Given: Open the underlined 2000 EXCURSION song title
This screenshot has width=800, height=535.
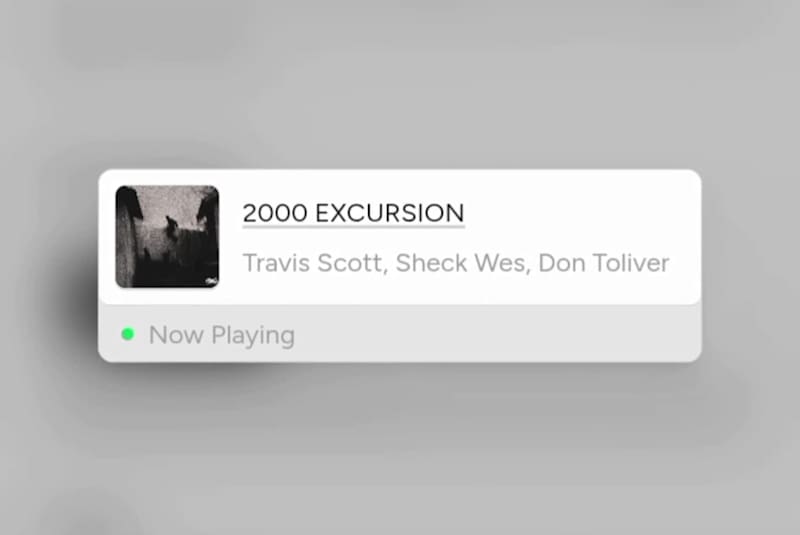Looking at the screenshot, I should point(354,213).
